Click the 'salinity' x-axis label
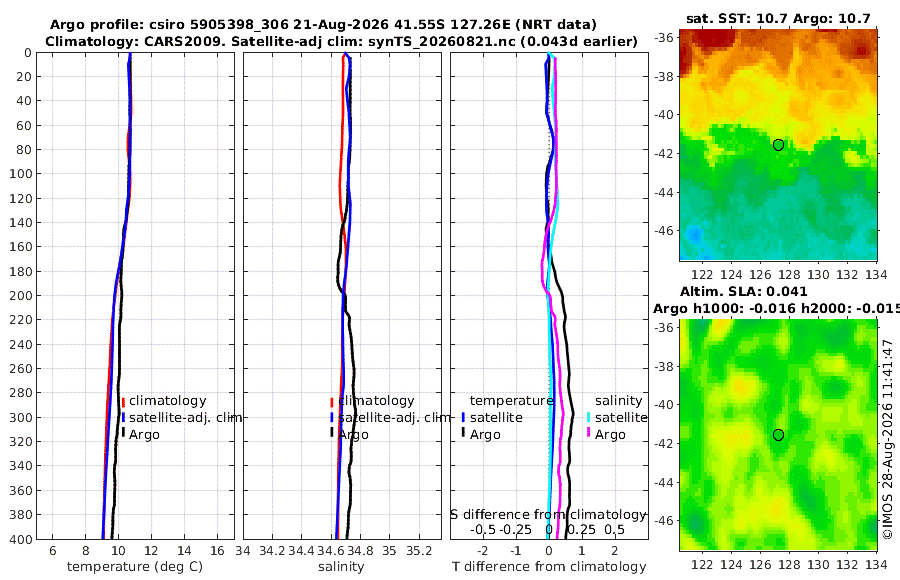 342,567
